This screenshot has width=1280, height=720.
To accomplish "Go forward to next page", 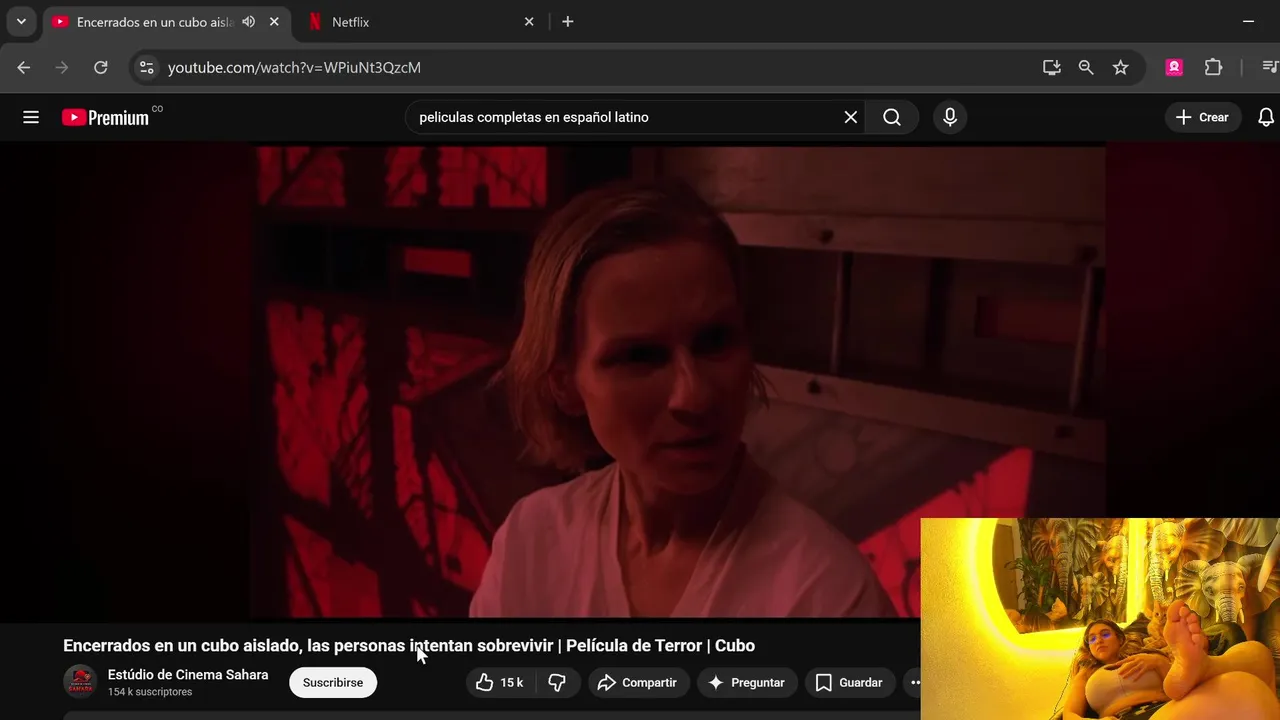I will (x=62, y=68).
